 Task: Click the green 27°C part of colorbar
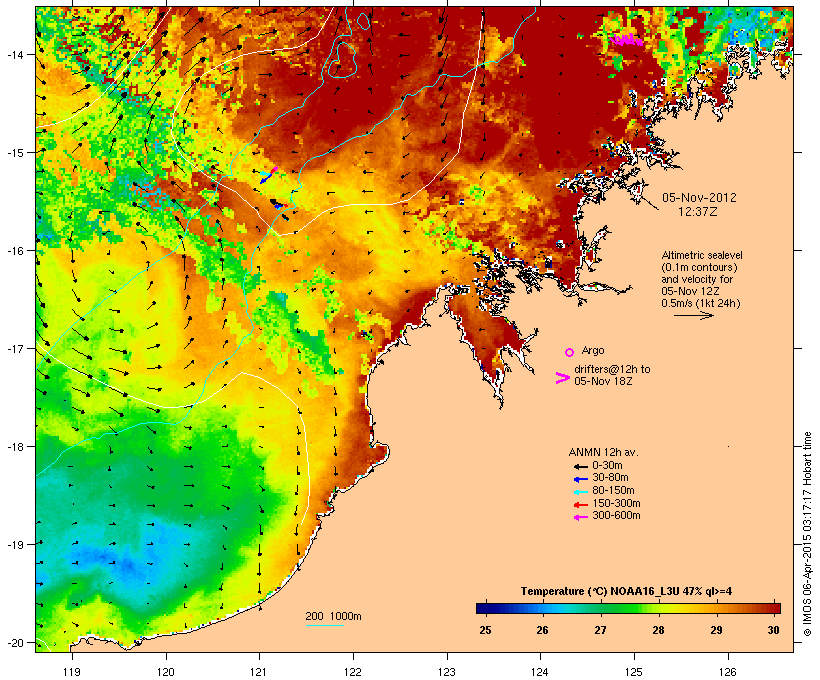600,608
